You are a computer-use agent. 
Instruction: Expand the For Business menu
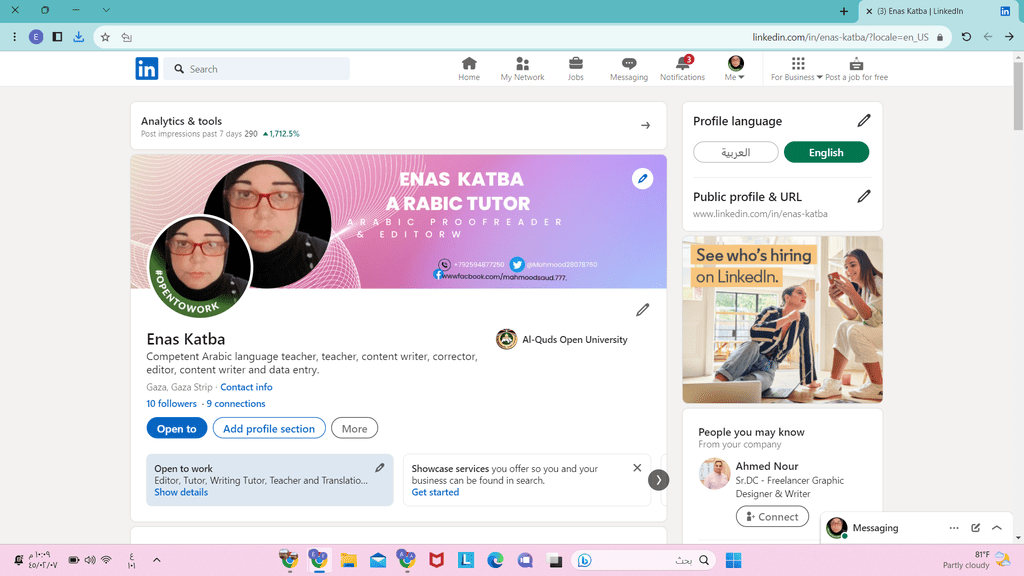tap(796, 69)
